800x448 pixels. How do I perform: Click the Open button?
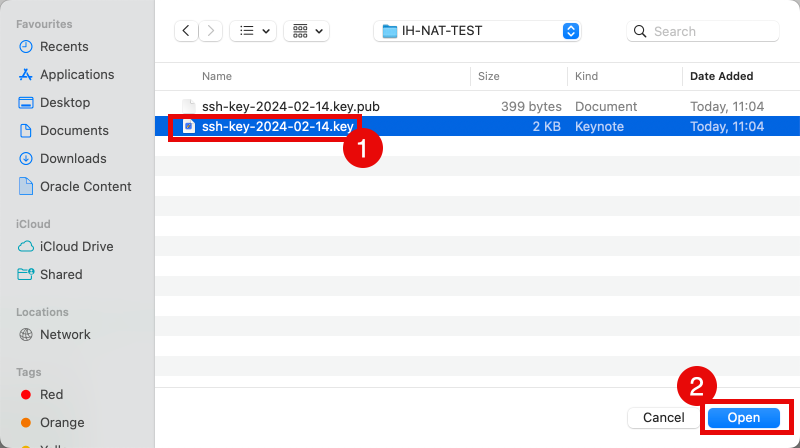[x=744, y=418]
